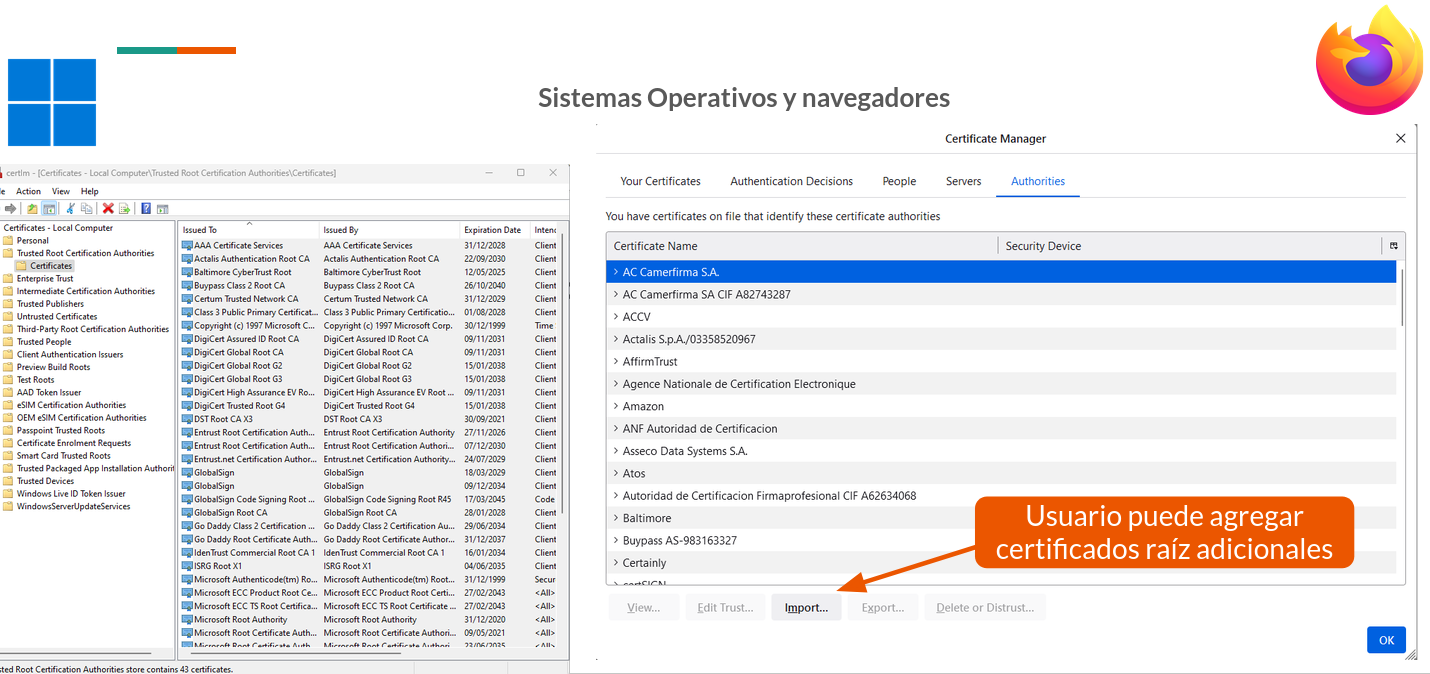Select Smart Card Trusted Roots tree item

click(64, 455)
